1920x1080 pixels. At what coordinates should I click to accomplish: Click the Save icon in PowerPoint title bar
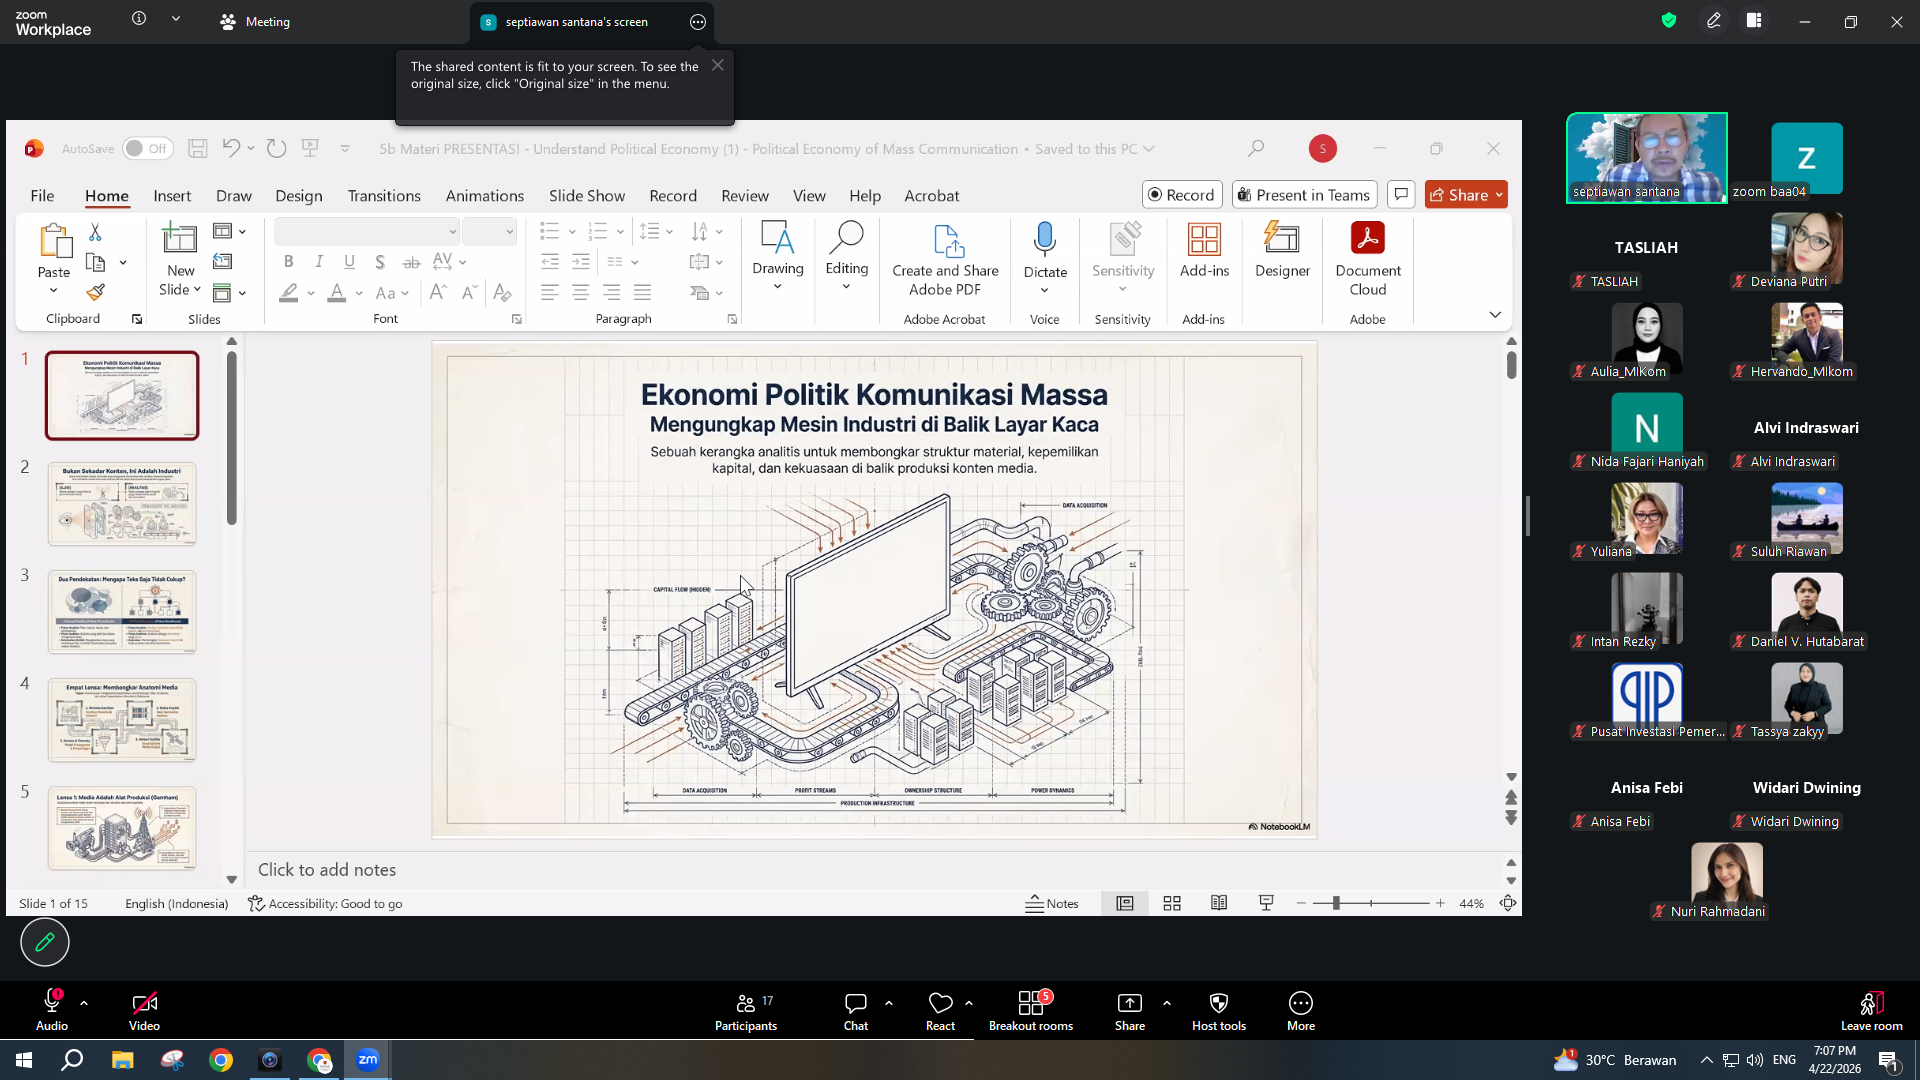click(198, 149)
